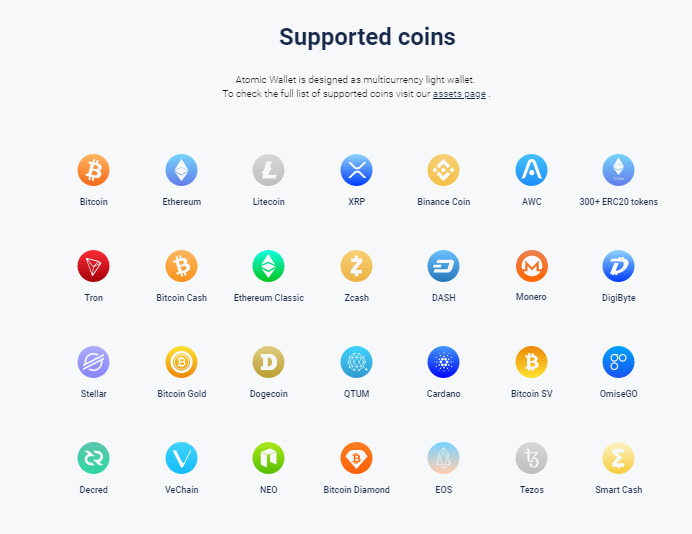692x534 pixels.
Task: Click the Bitcoin coin icon
Action: (94, 170)
